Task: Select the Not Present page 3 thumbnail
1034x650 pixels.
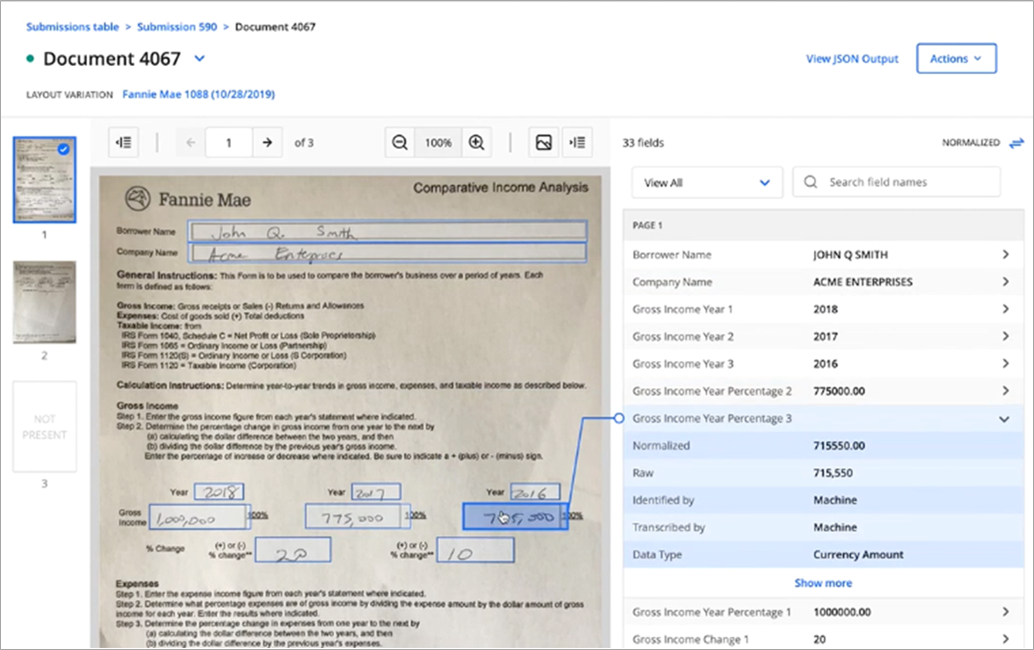Action: pyautogui.click(x=44, y=427)
